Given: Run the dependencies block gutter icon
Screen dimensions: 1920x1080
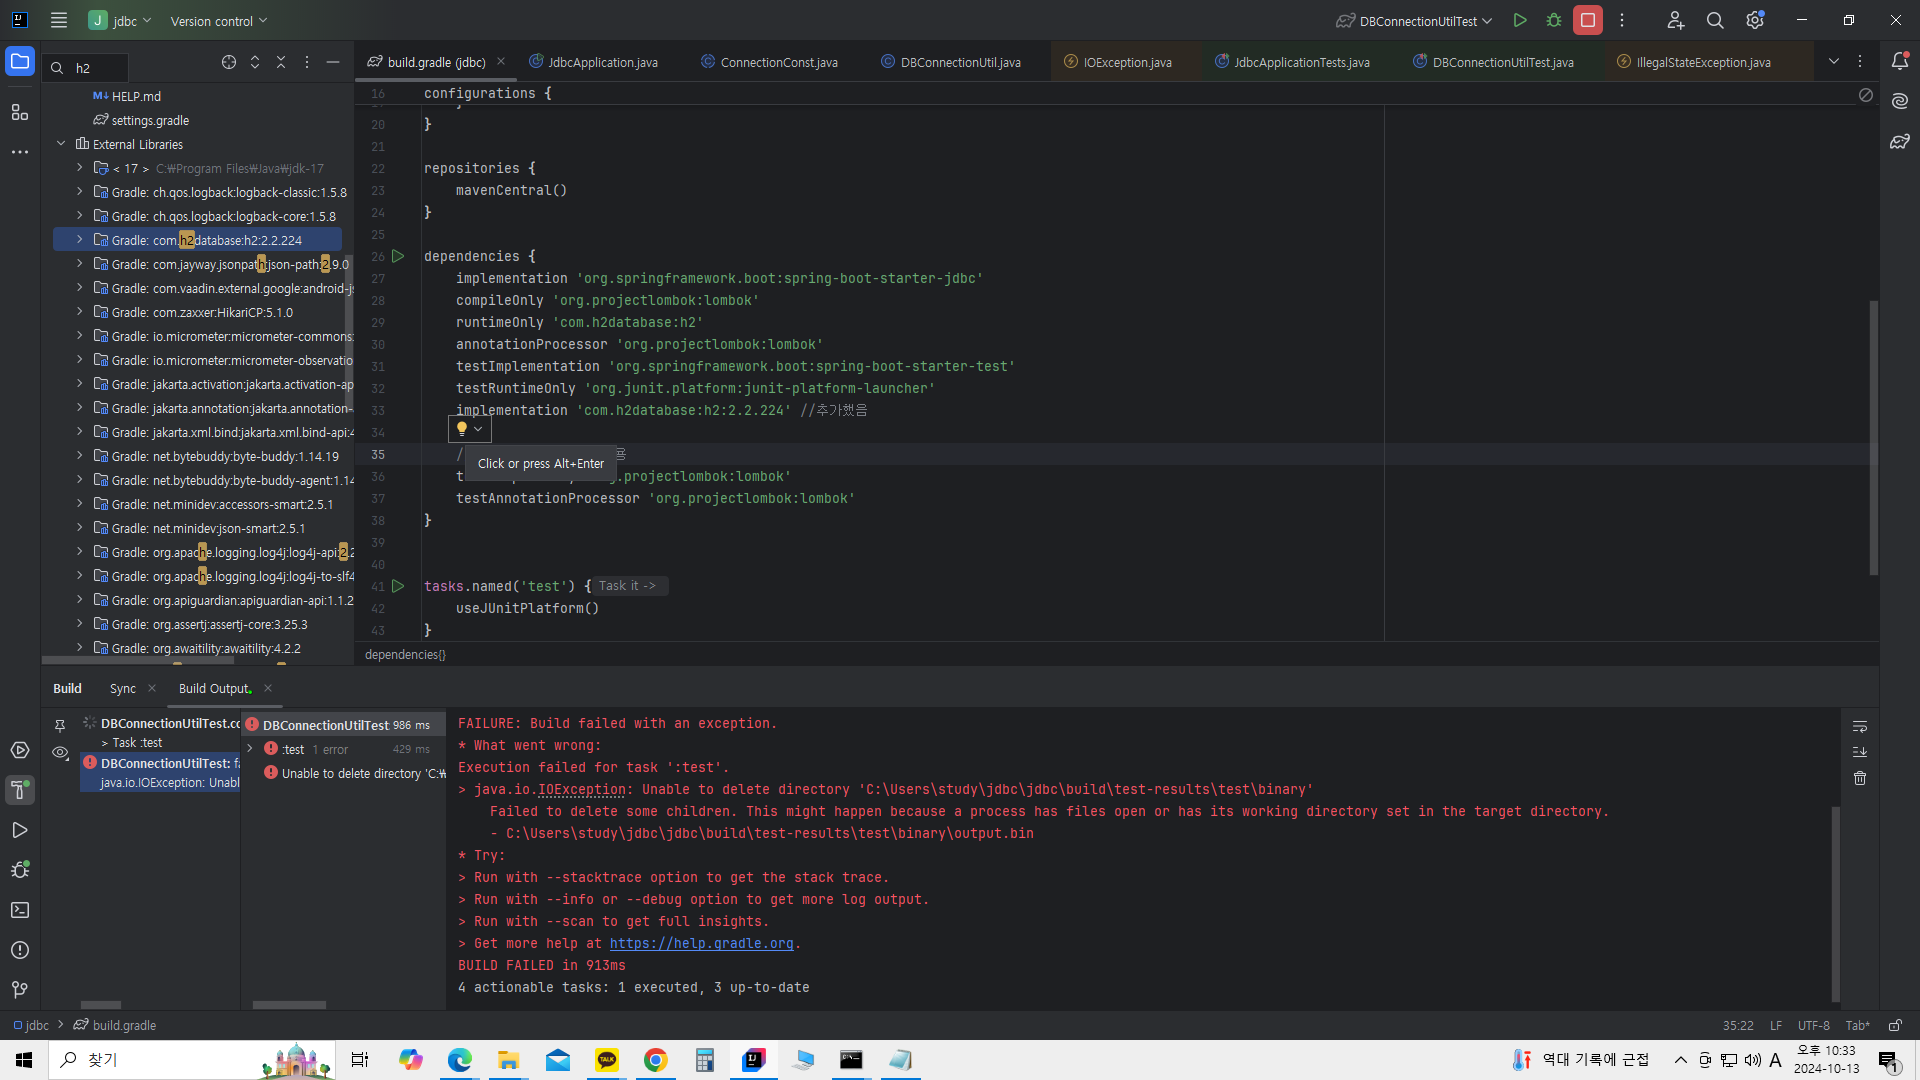Looking at the screenshot, I should pyautogui.click(x=398, y=257).
